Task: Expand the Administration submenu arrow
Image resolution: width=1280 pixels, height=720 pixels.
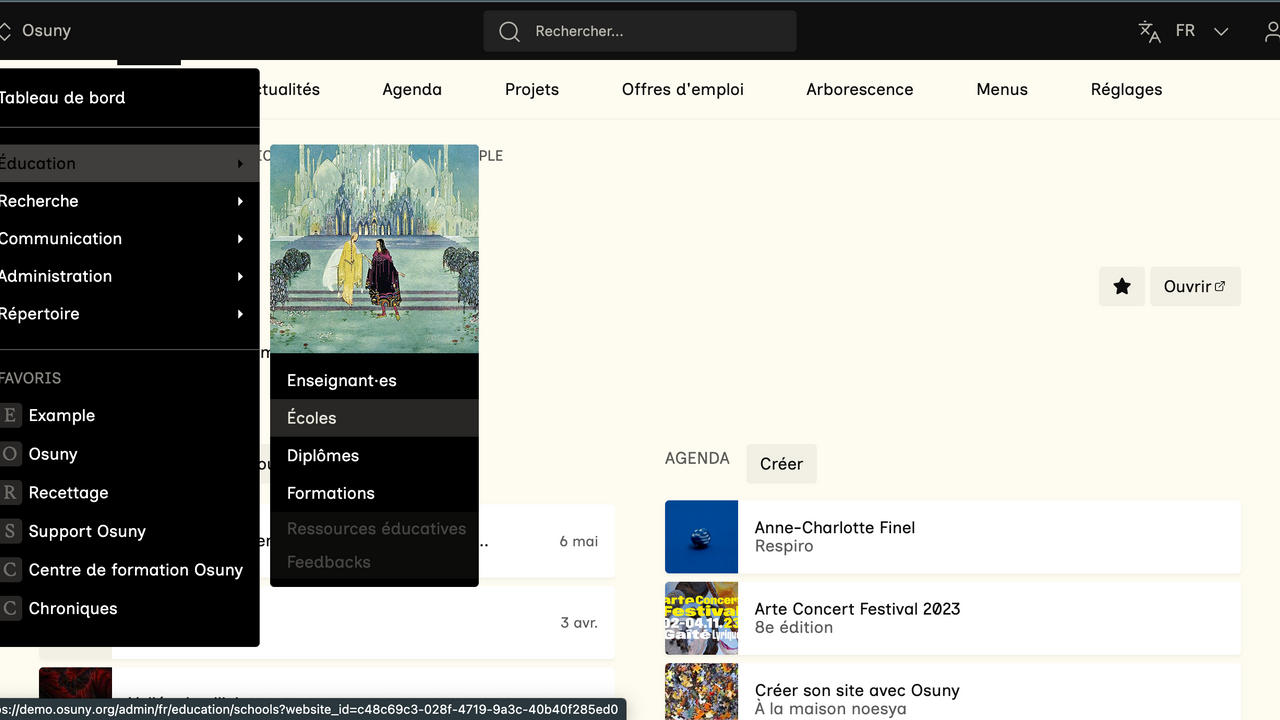Action: tap(240, 276)
